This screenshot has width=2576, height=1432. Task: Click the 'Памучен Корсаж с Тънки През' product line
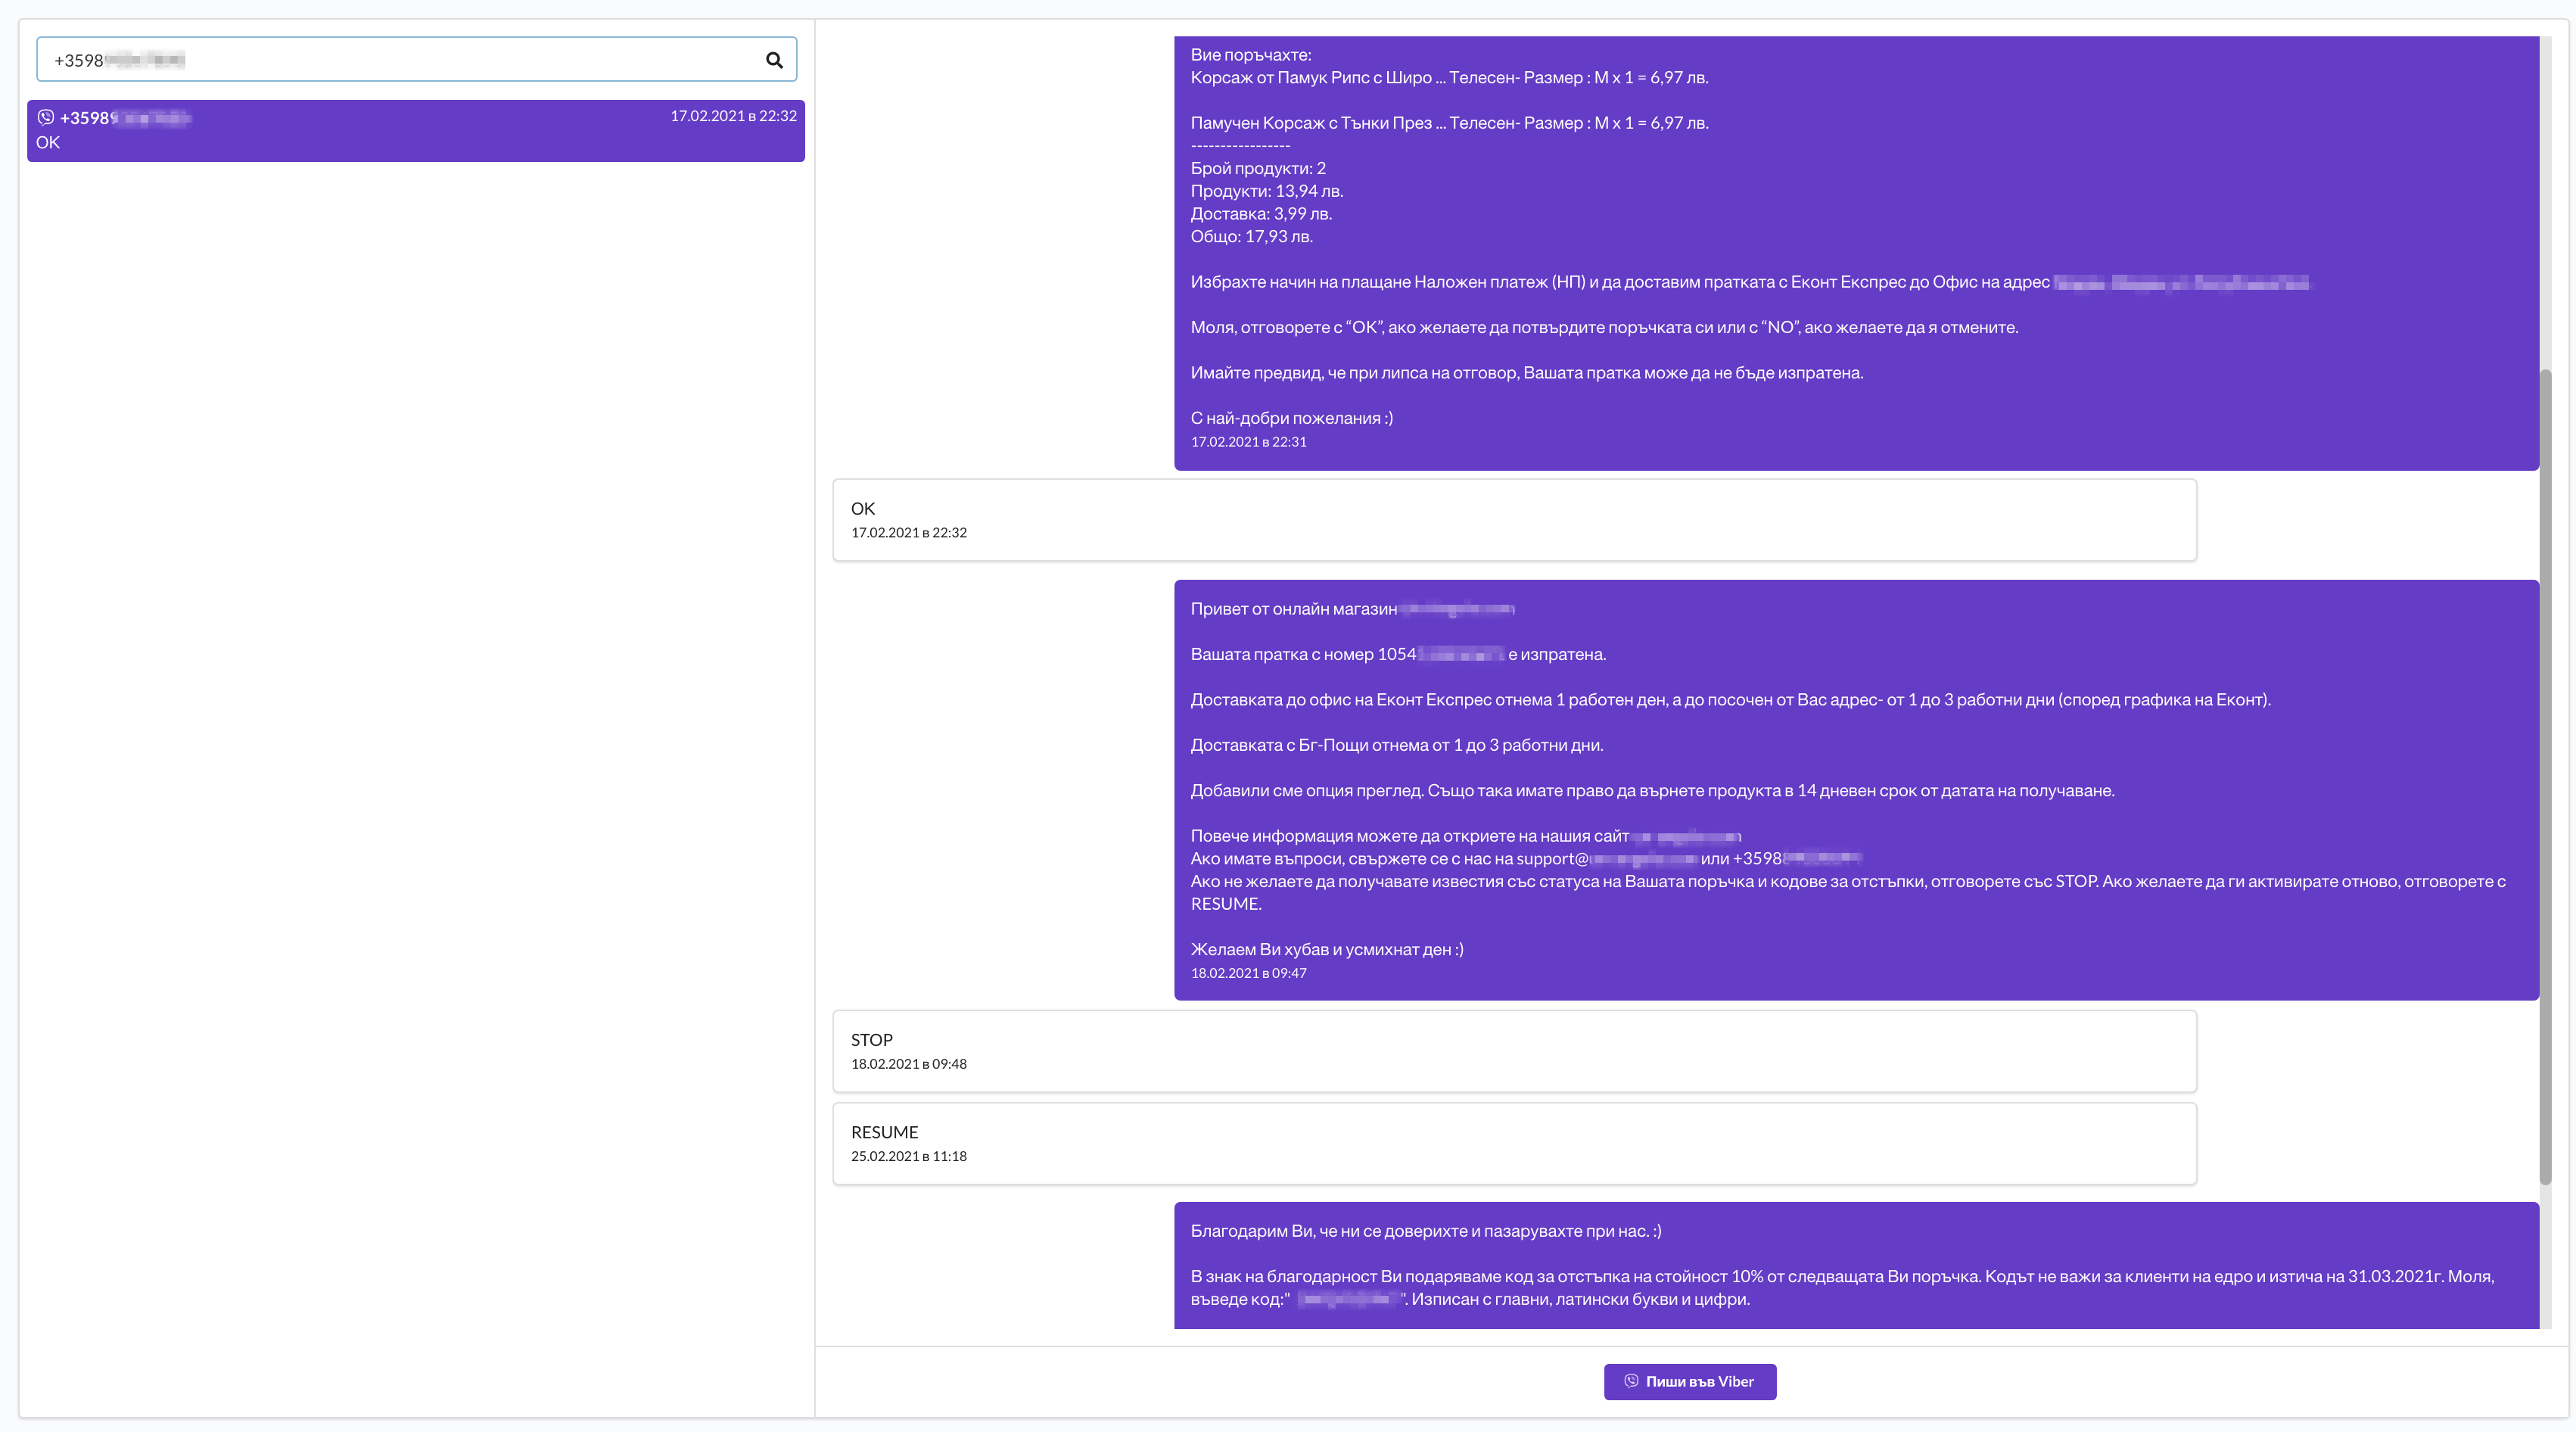coord(1449,123)
